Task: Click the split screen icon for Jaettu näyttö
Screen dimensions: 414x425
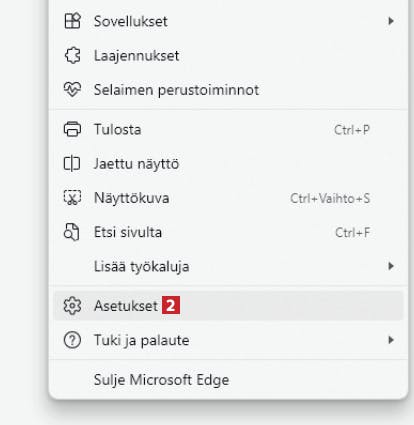Action: point(72,164)
